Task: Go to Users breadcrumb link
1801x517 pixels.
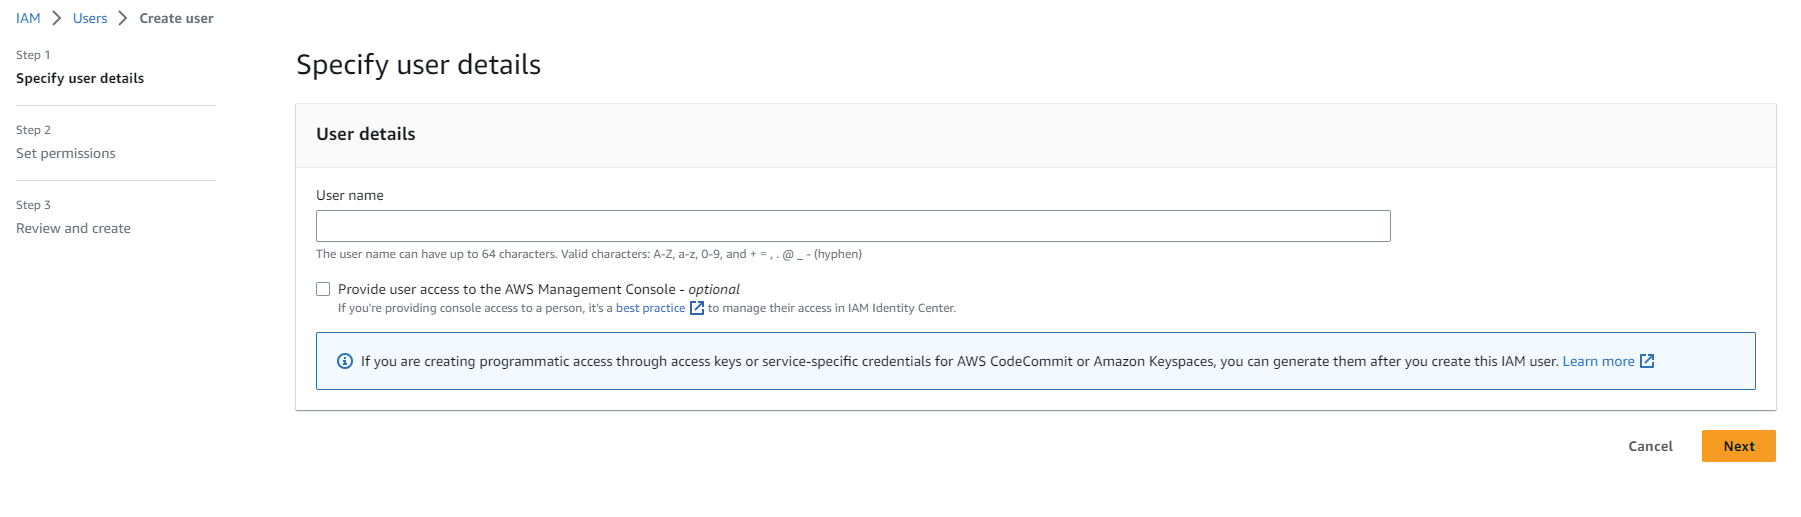Action: click(90, 18)
